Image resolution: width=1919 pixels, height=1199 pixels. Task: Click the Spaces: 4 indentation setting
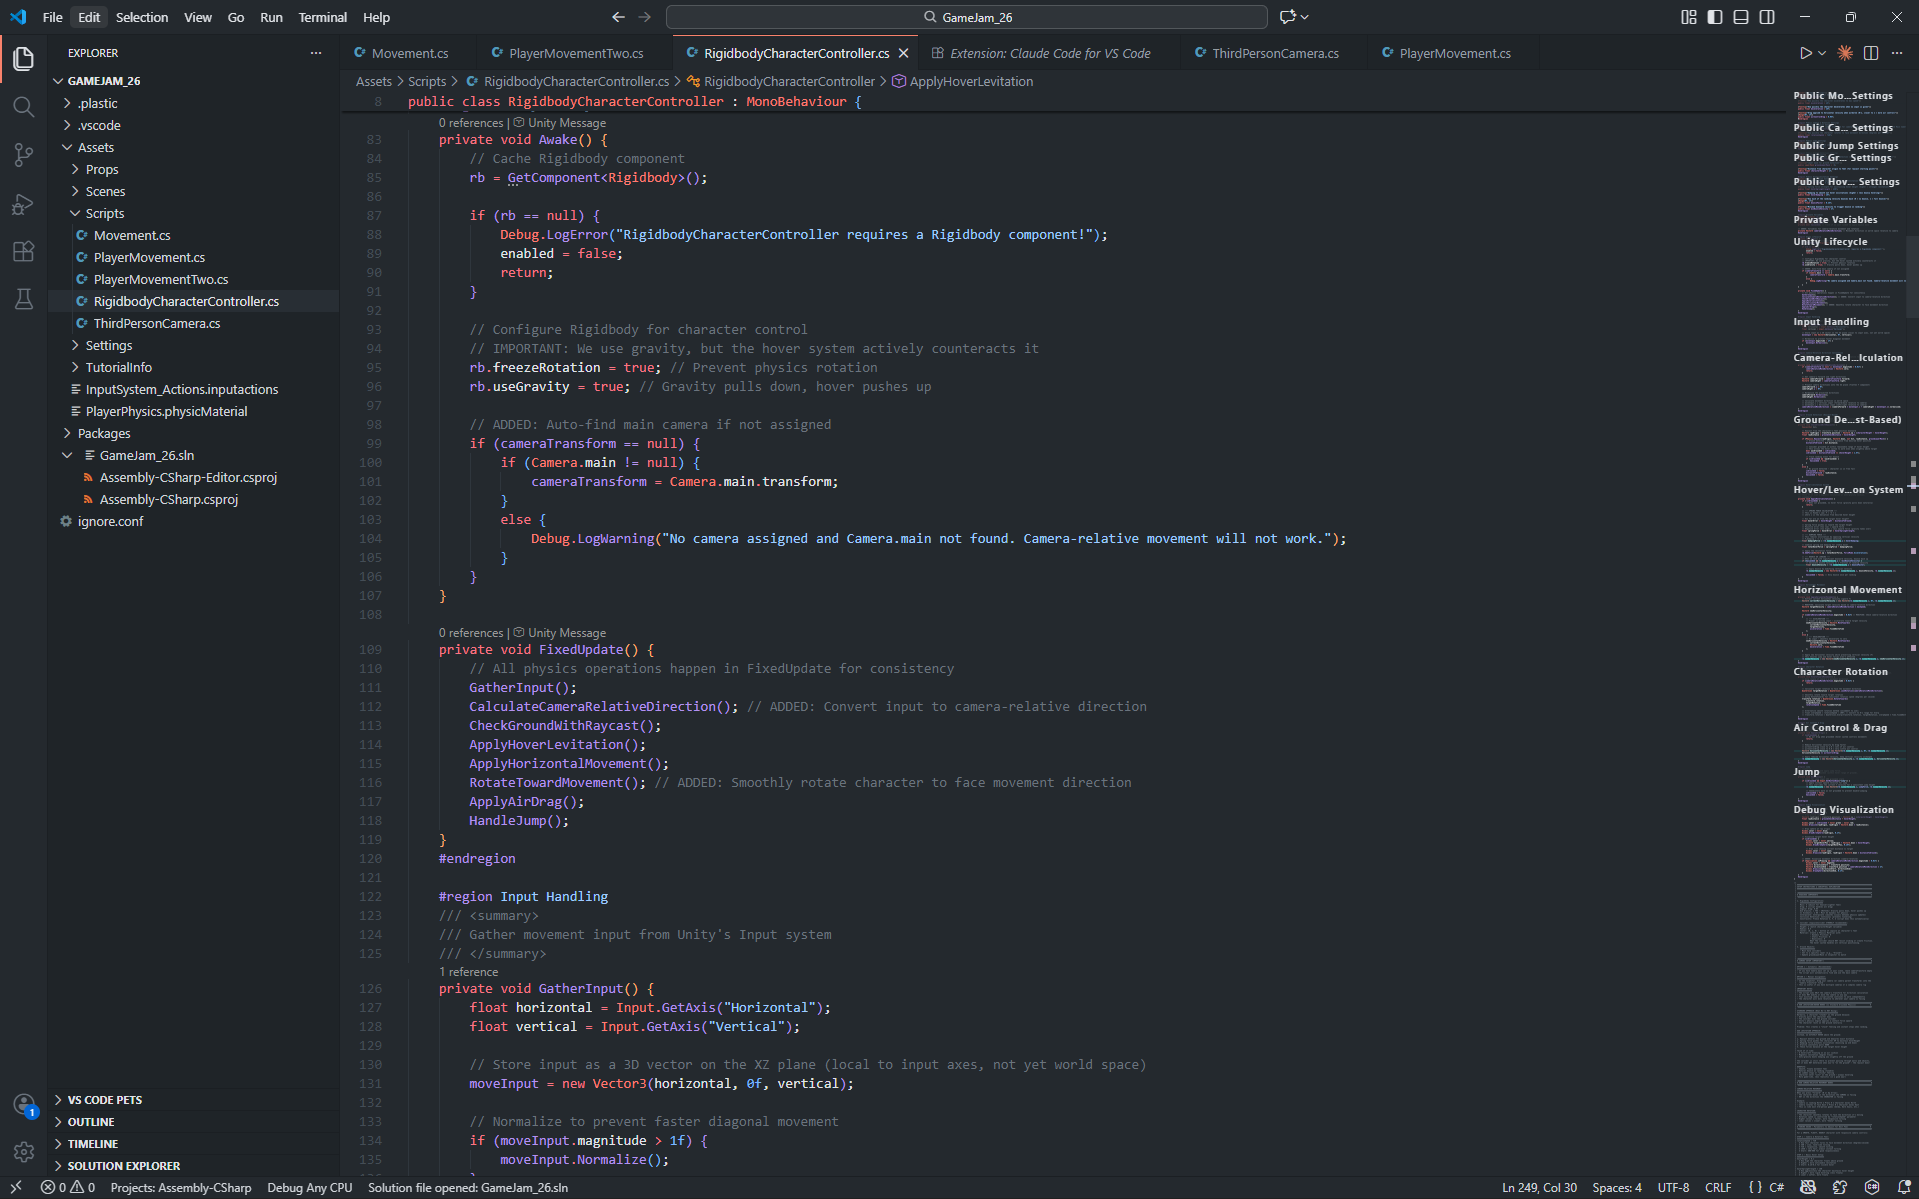point(1617,1188)
